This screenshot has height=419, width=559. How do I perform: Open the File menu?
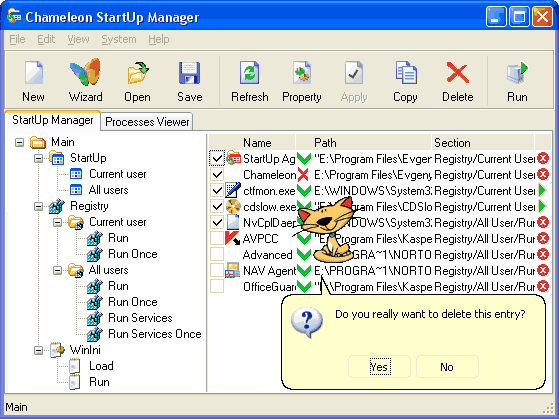[17, 39]
